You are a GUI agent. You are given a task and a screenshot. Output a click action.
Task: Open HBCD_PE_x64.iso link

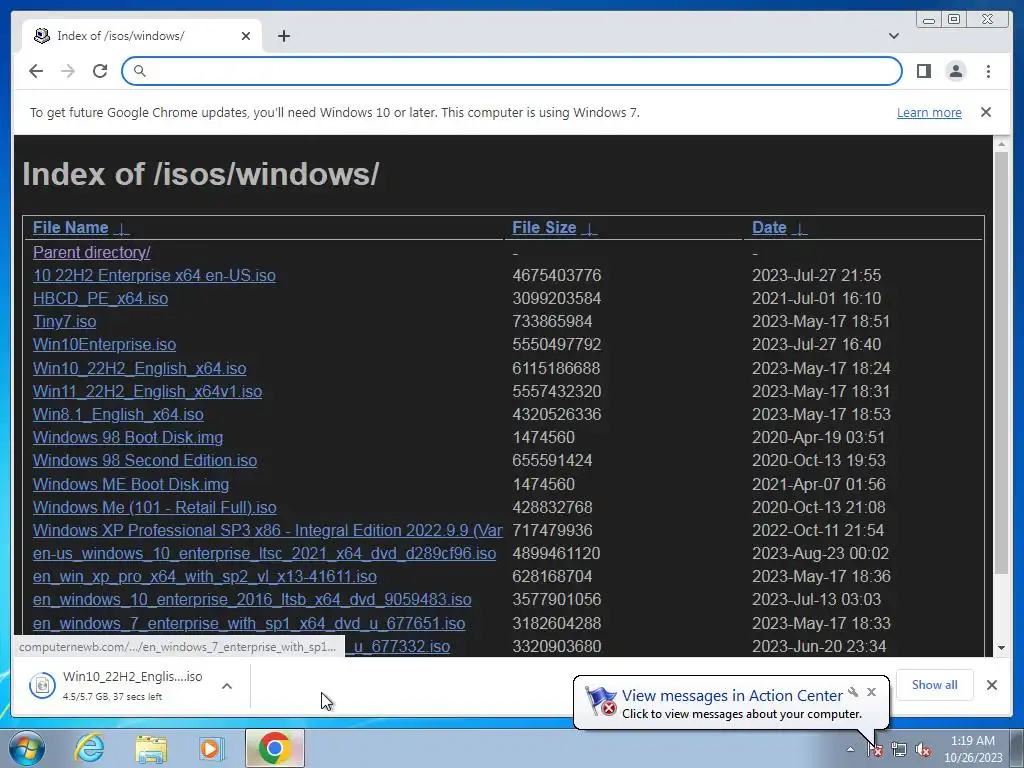pos(101,298)
